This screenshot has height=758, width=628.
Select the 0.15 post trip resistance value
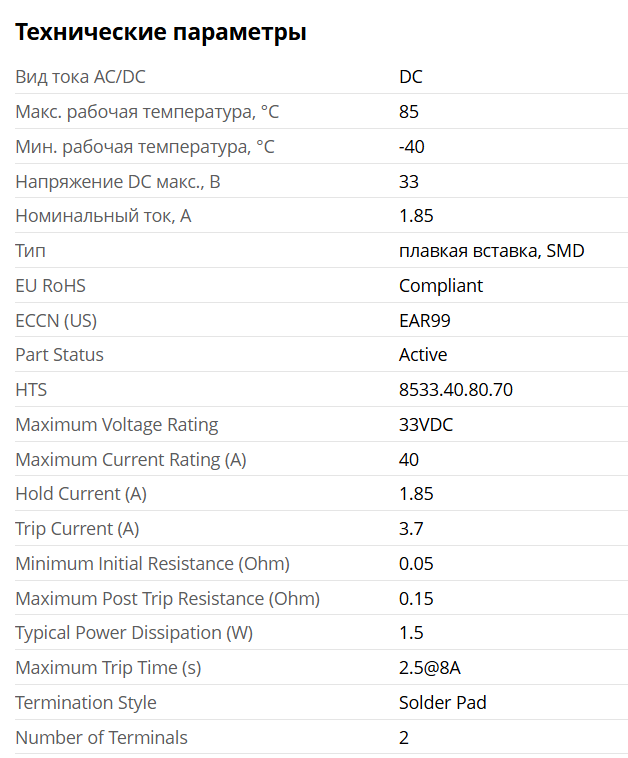pos(416,599)
